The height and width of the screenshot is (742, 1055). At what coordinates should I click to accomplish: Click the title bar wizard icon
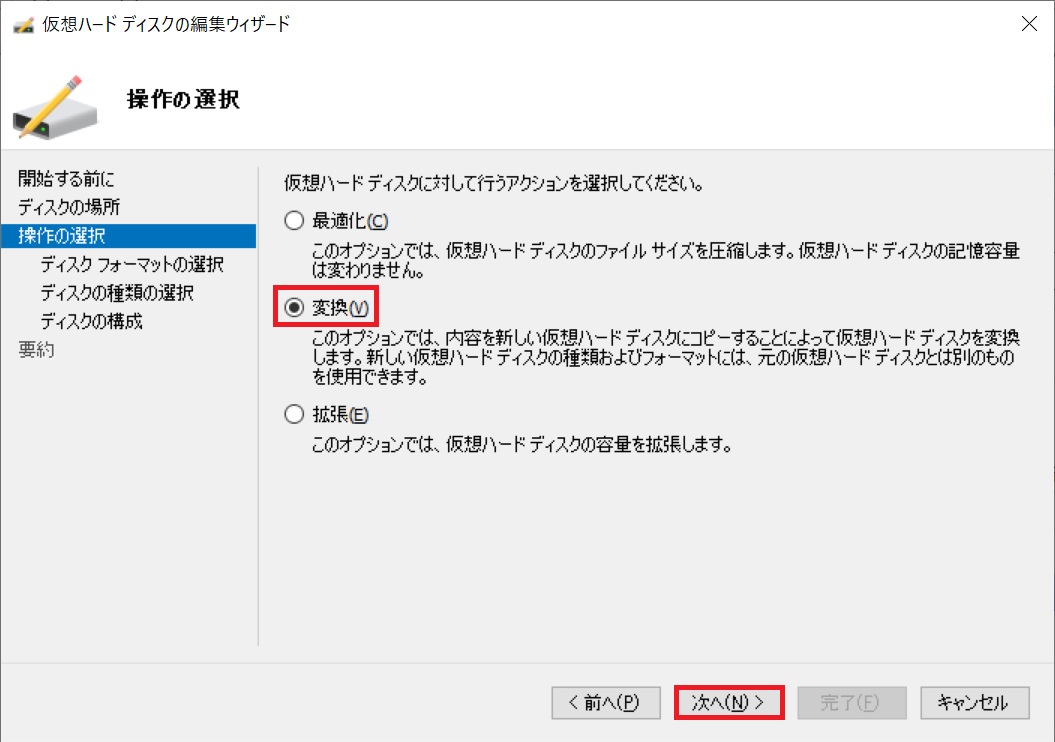(x=24, y=25)
